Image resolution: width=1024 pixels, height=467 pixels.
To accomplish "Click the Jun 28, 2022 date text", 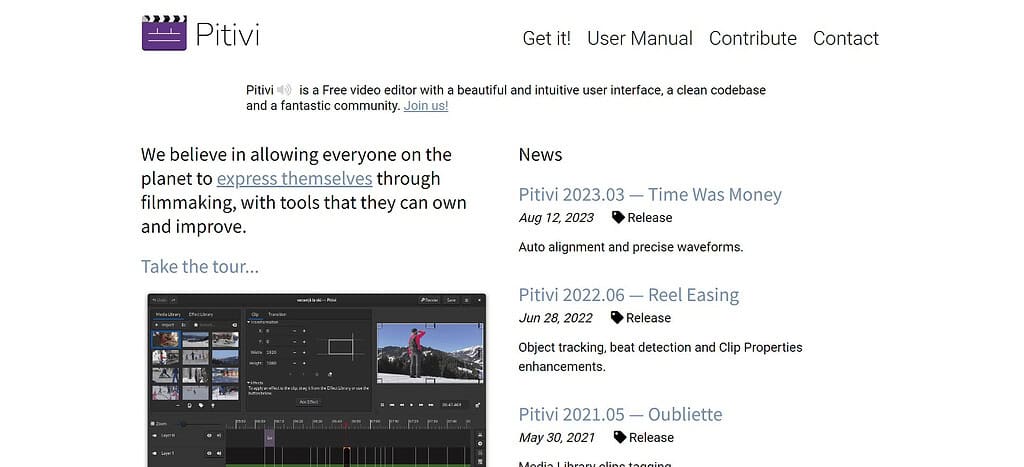I will pyautogui.click(x=556, y=318).
